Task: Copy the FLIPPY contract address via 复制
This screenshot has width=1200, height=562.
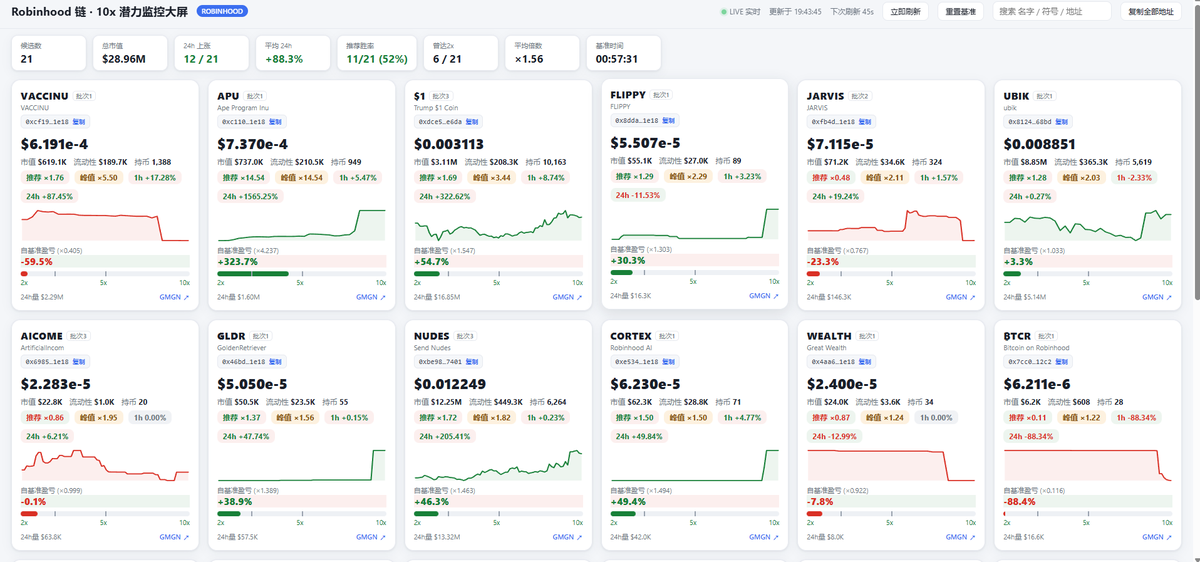Action: pyautogui.click(x=670, y=119)
